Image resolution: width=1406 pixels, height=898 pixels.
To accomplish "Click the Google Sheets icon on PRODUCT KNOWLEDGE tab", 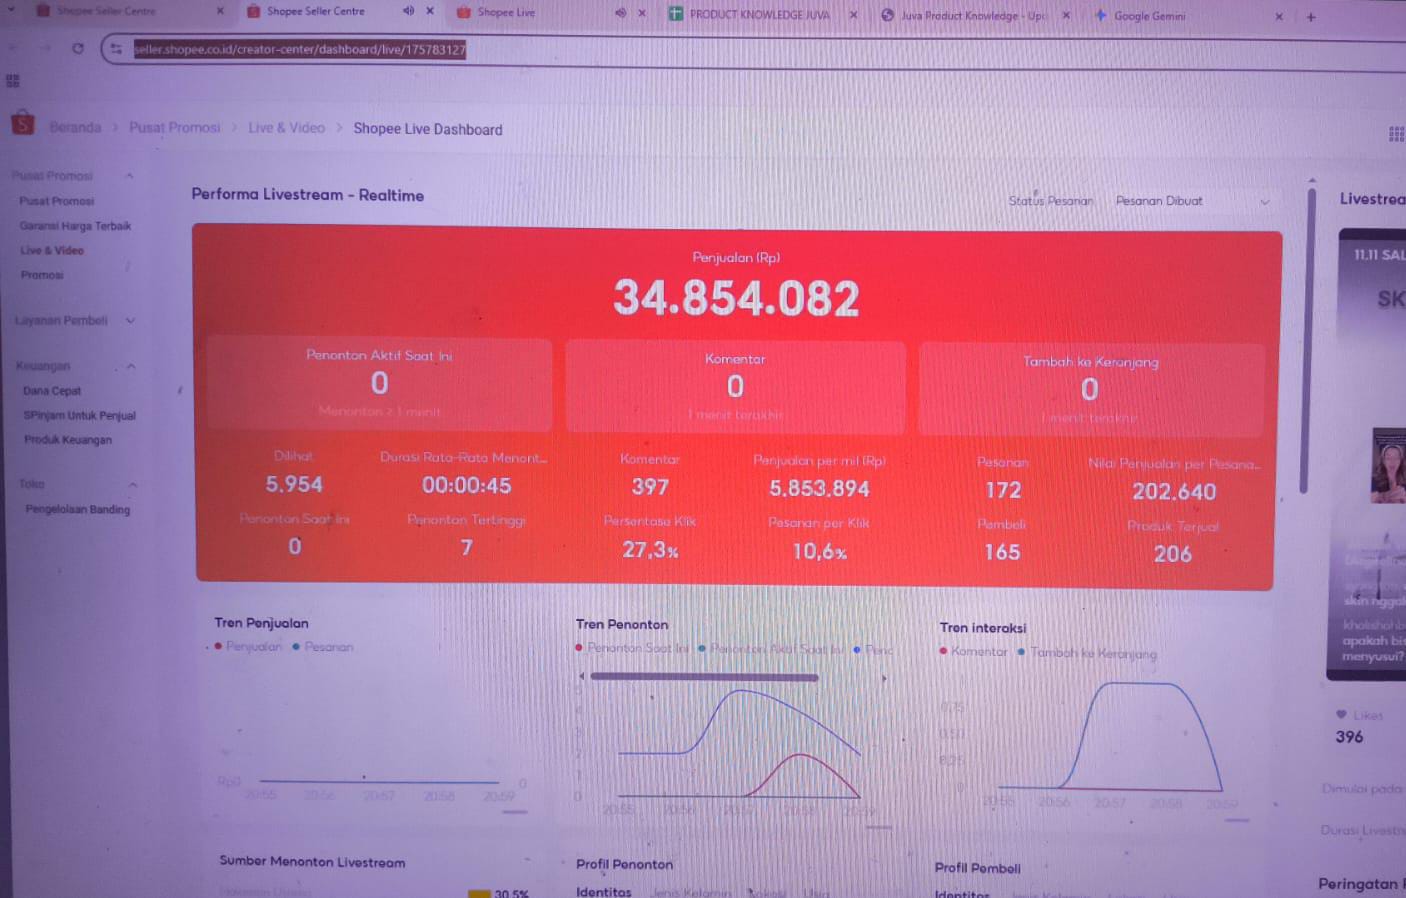I will coord(675,15).
